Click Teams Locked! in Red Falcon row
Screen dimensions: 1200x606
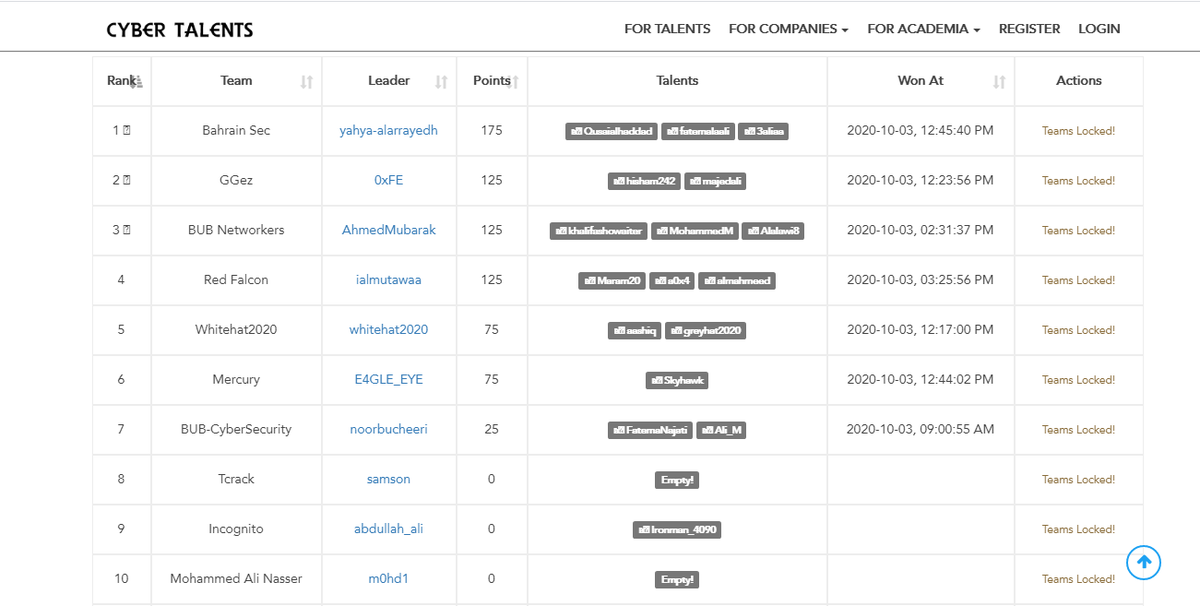pyautogui.click(x=1078, y=280)
